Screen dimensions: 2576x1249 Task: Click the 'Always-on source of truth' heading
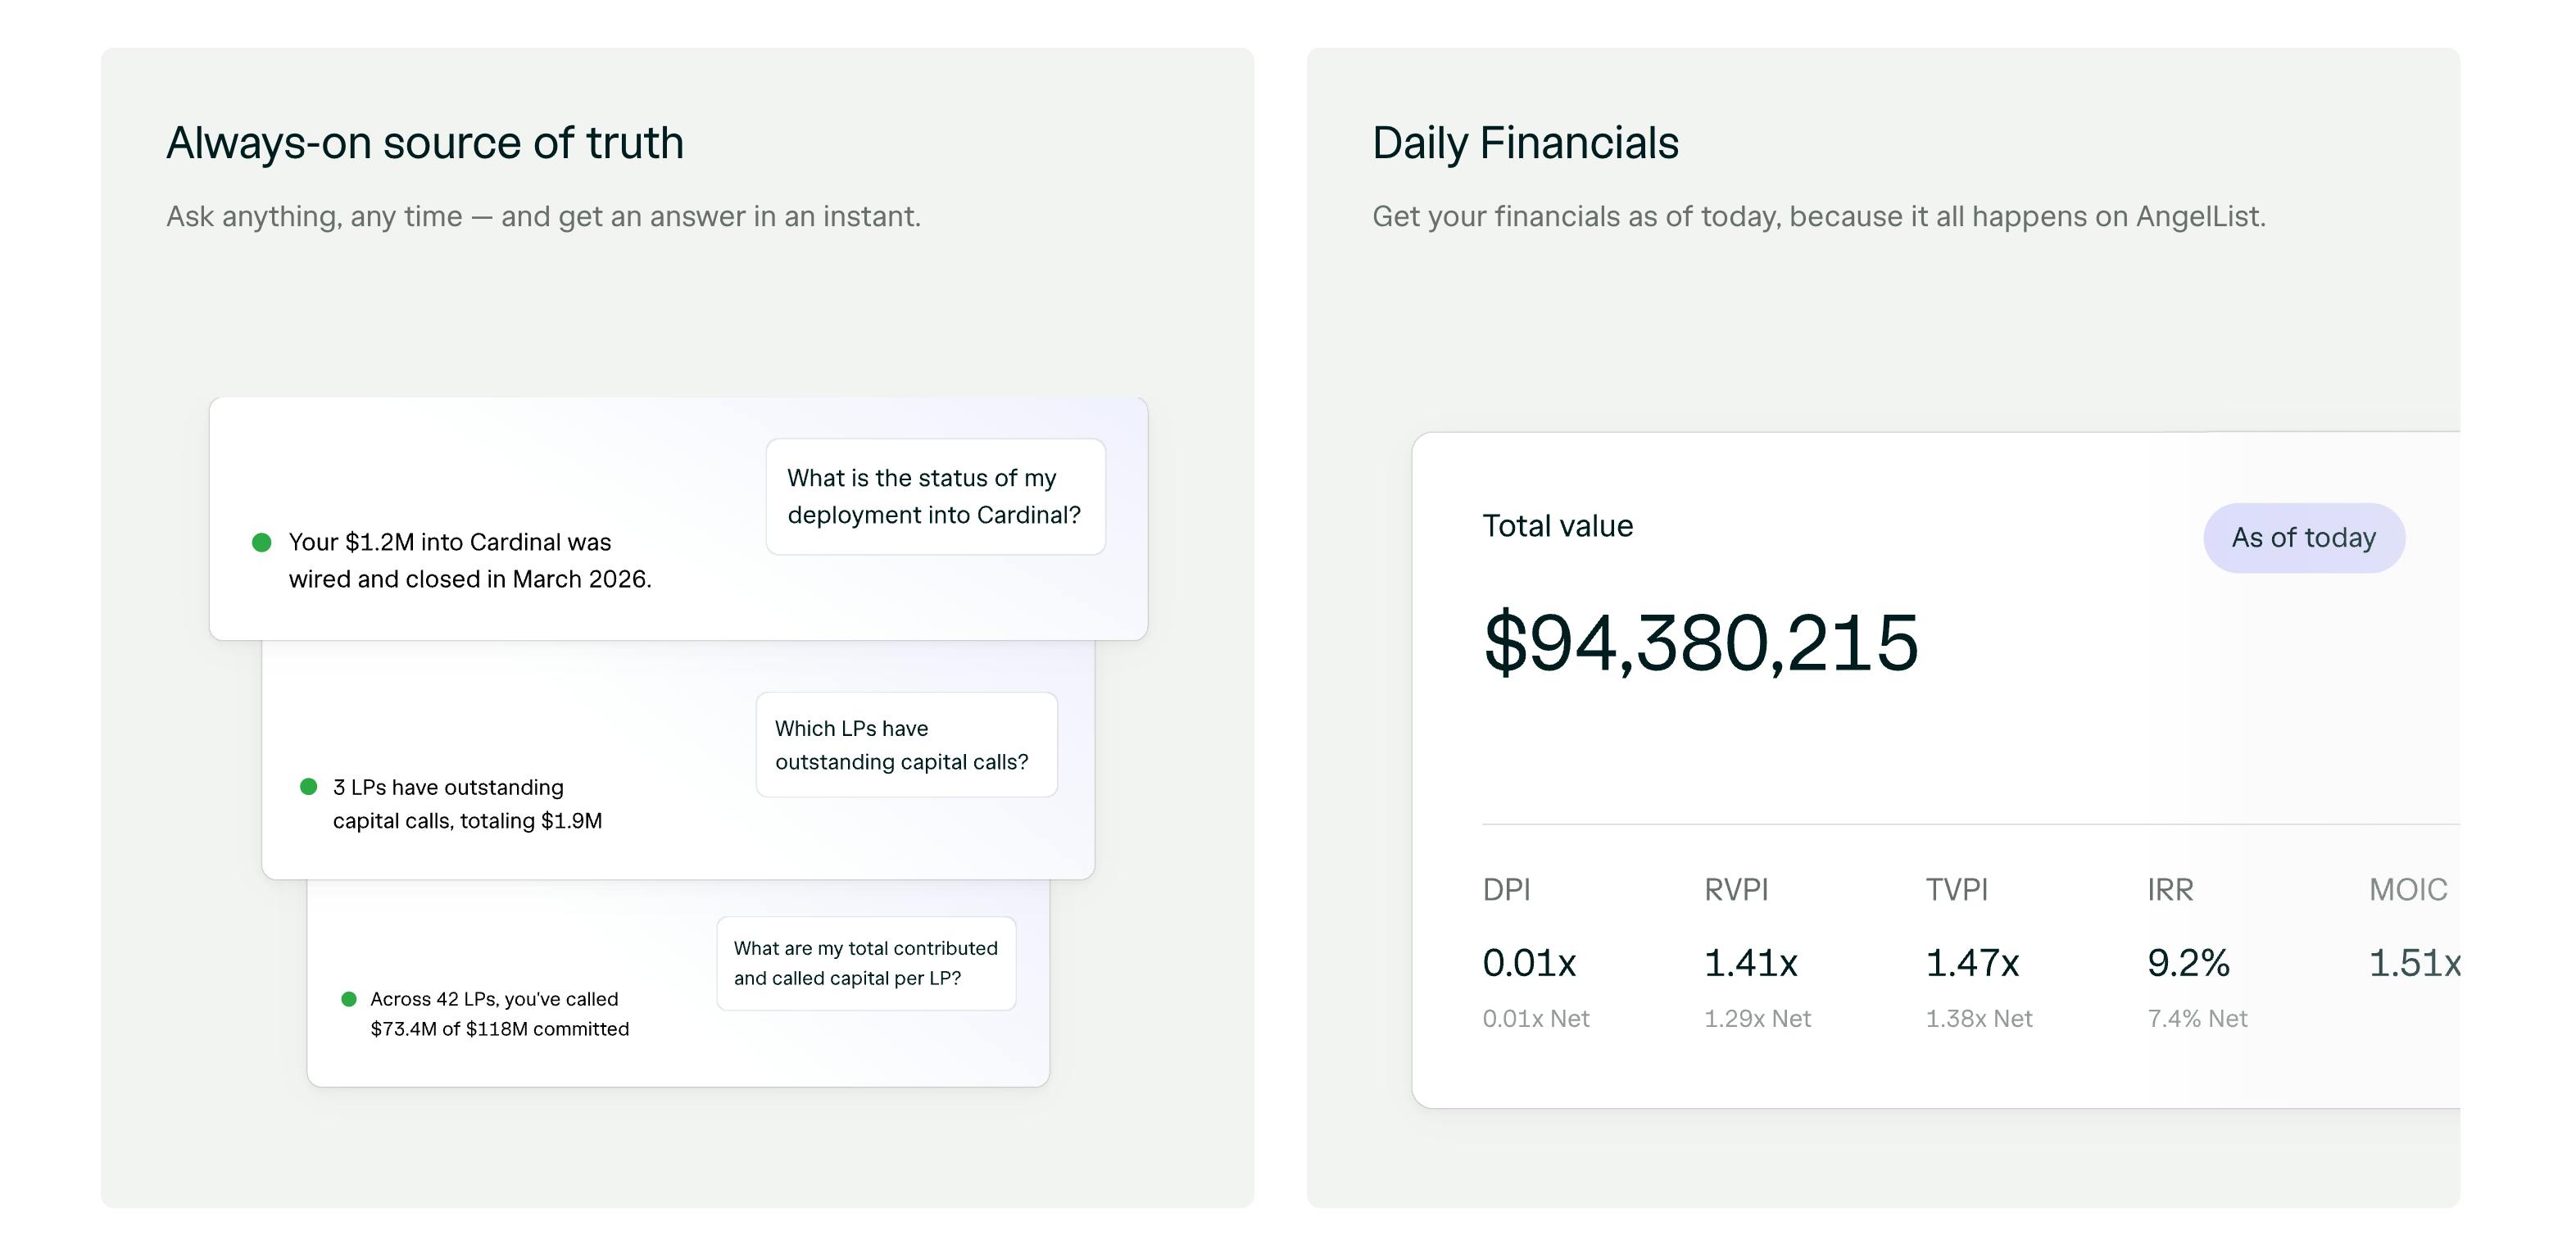pyautogui.click(x=425, y=143)
